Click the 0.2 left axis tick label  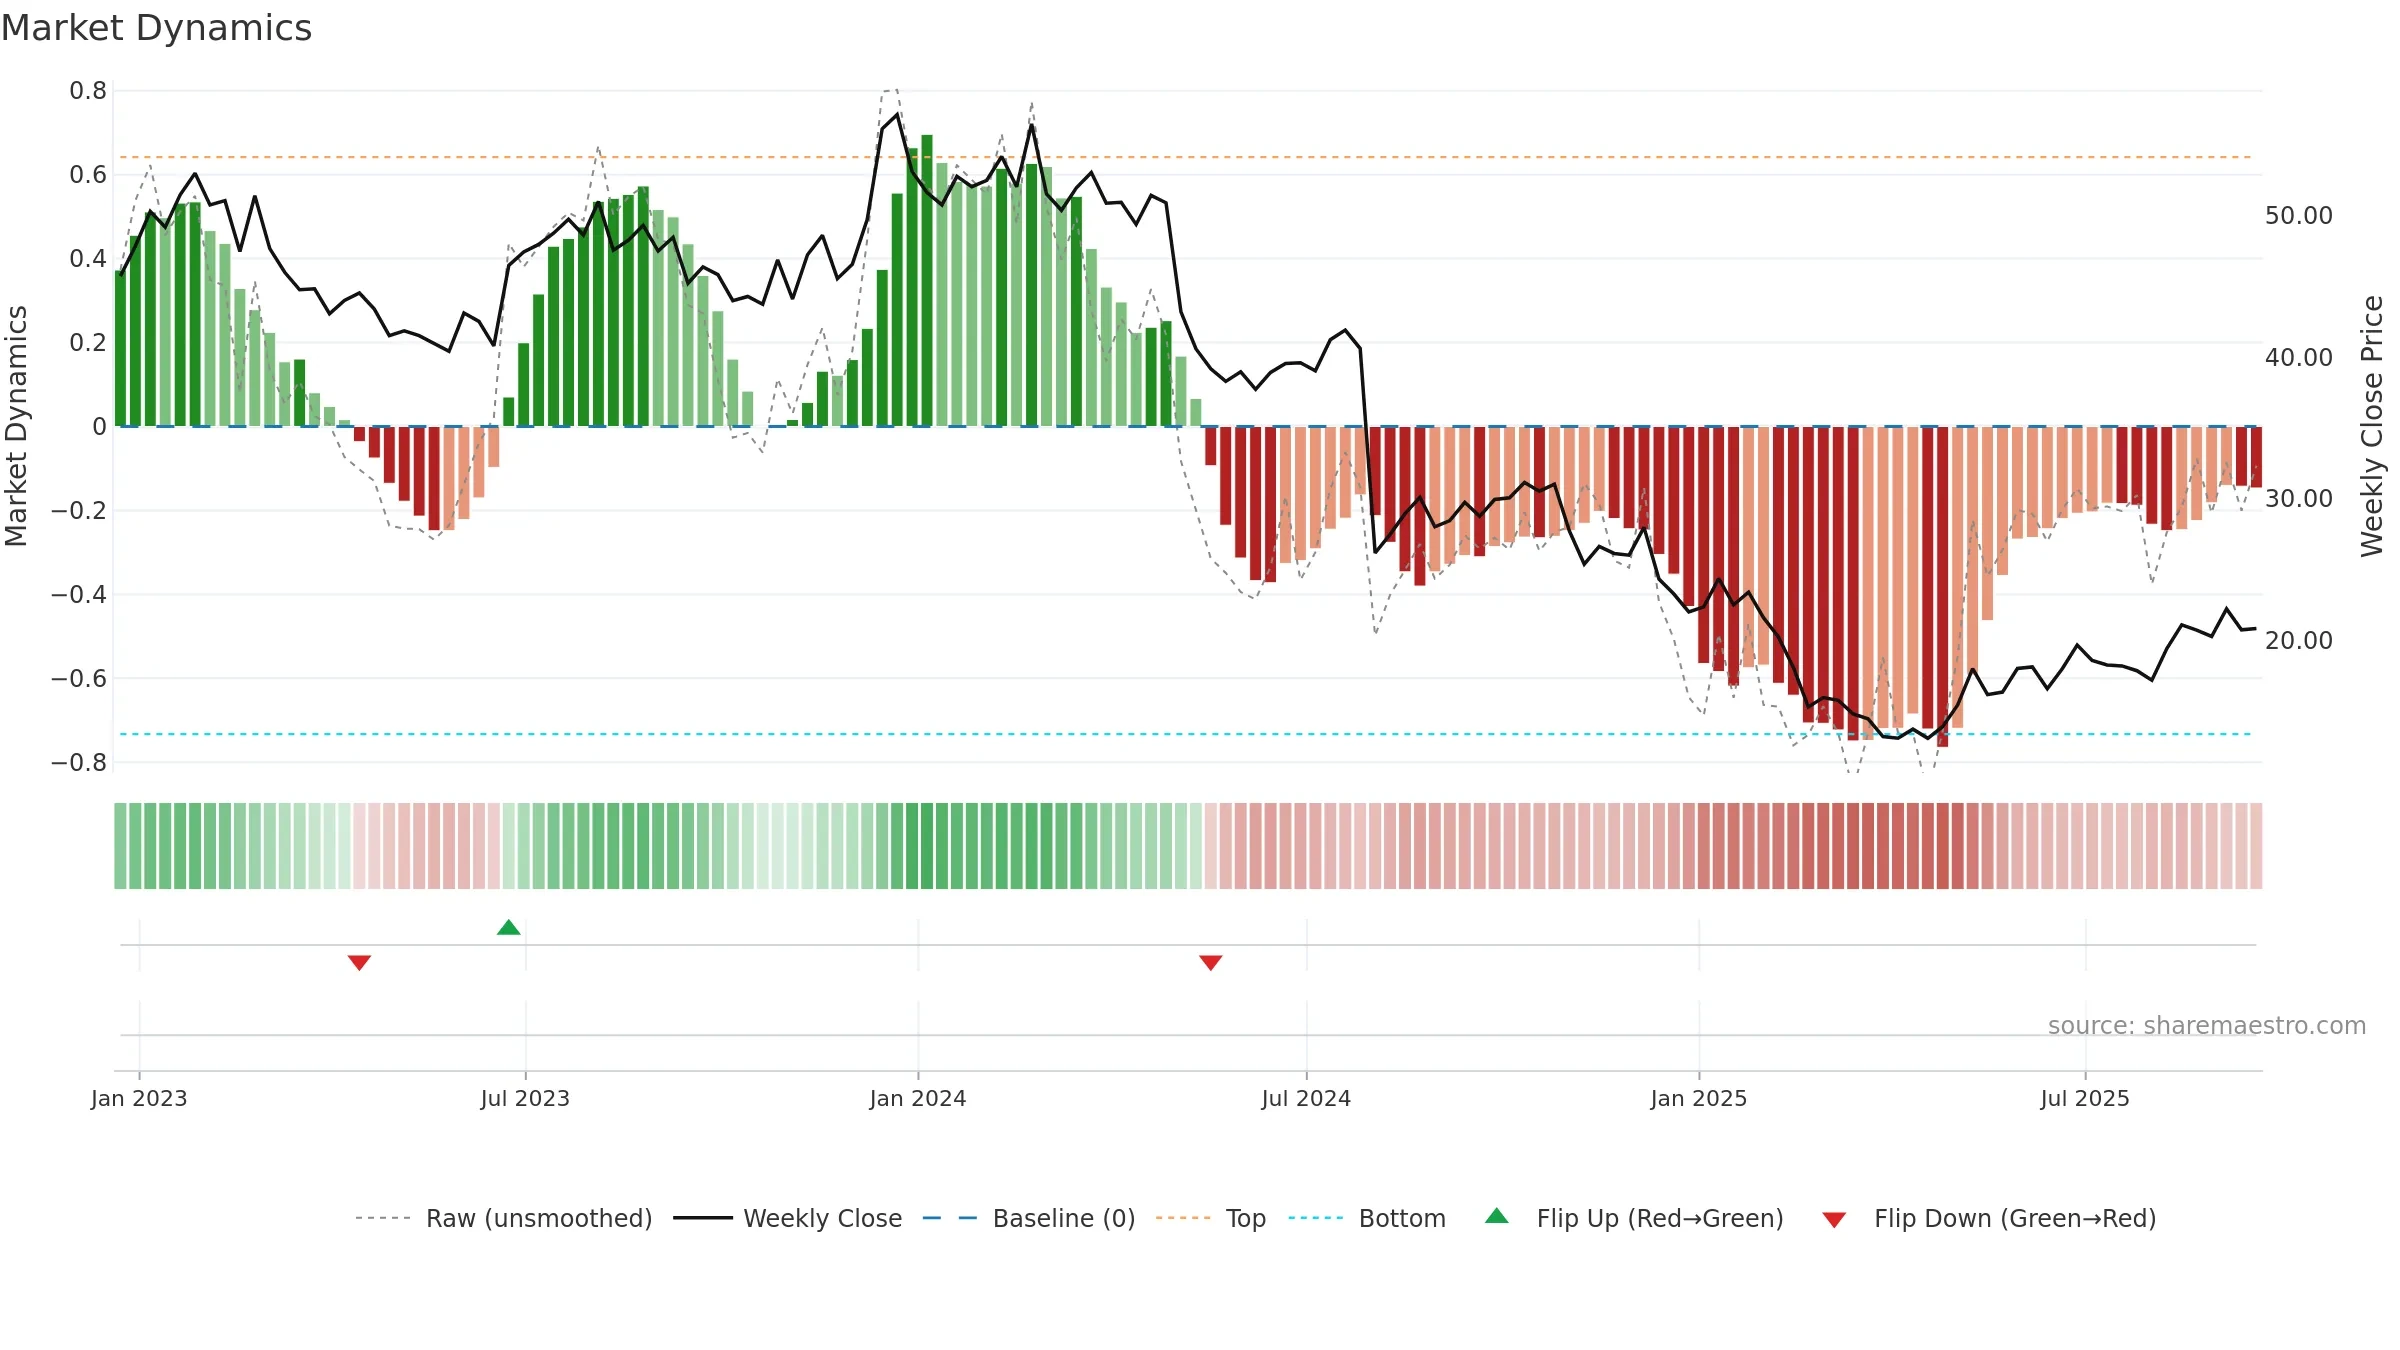pos(88,343)
